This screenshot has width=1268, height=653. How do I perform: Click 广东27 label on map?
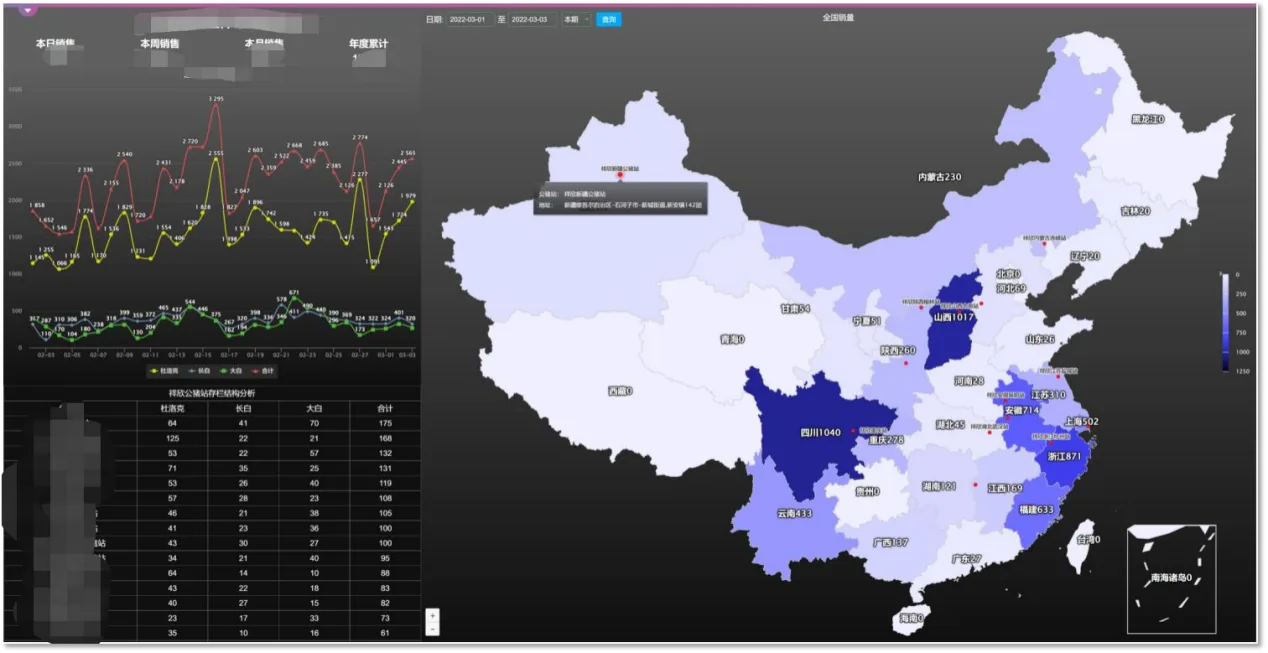click(966, 559)
